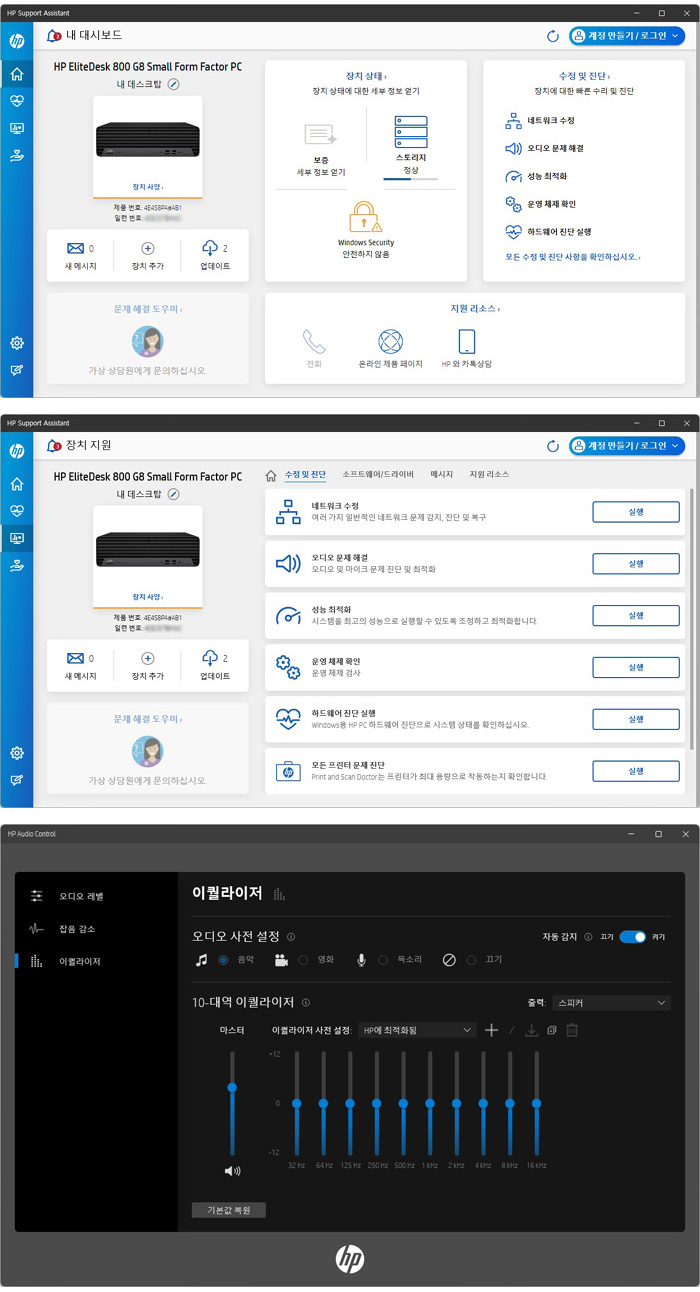Viewport: 700px width, 1292px height.
Task: Open 오디오 레벨 in audio control sidebar
Action: pos(81,896)
